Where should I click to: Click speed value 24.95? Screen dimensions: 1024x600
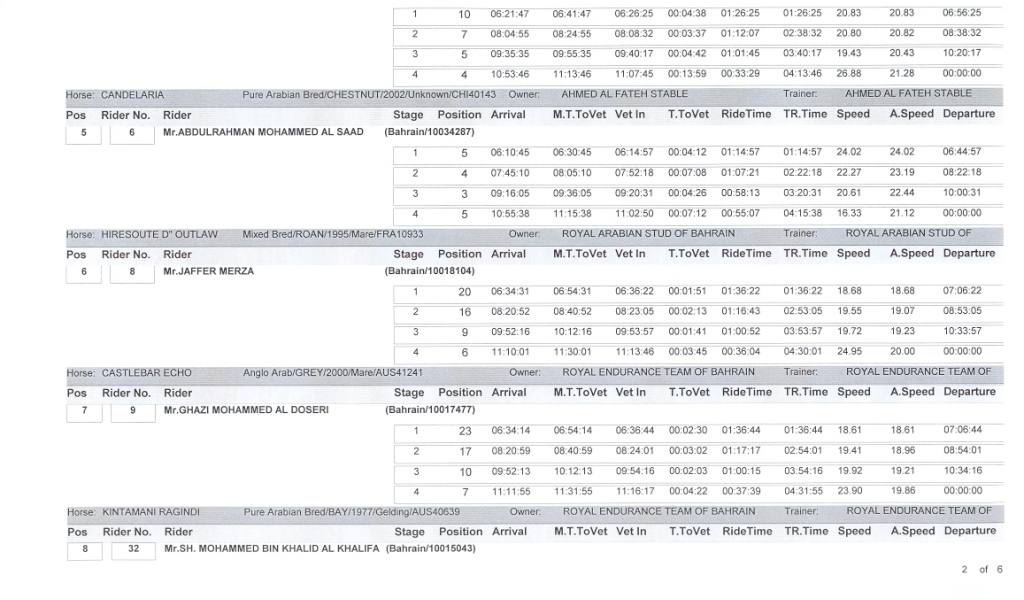point(850,352)
